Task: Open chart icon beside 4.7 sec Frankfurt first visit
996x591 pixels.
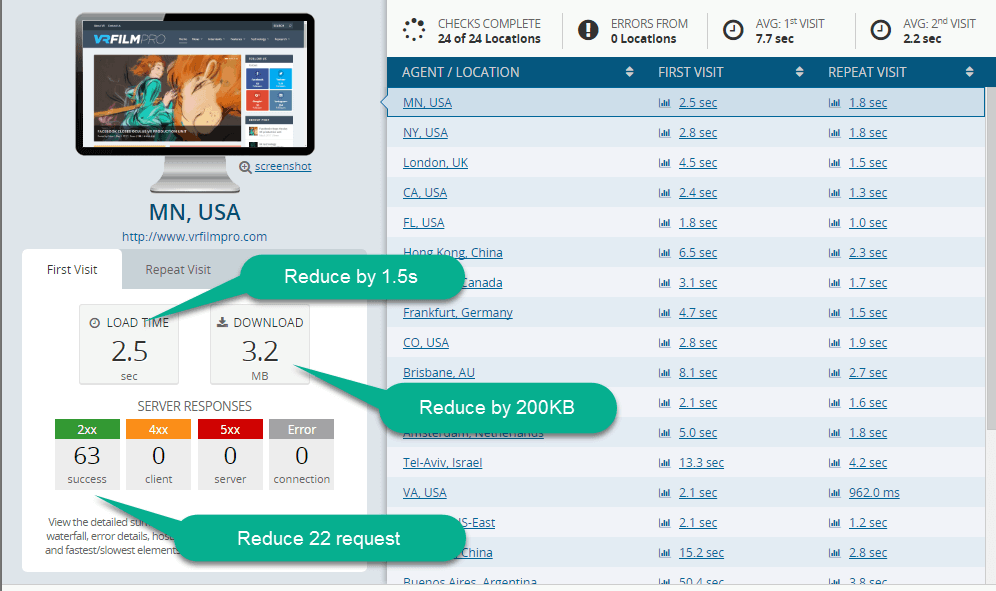Action: click(x=664, y=313)
